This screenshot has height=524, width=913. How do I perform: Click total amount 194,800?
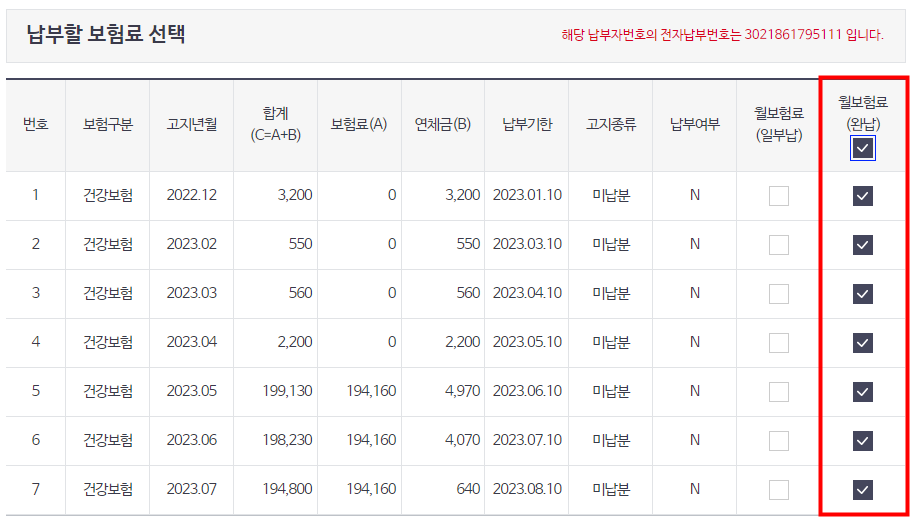tap(288, 488)
